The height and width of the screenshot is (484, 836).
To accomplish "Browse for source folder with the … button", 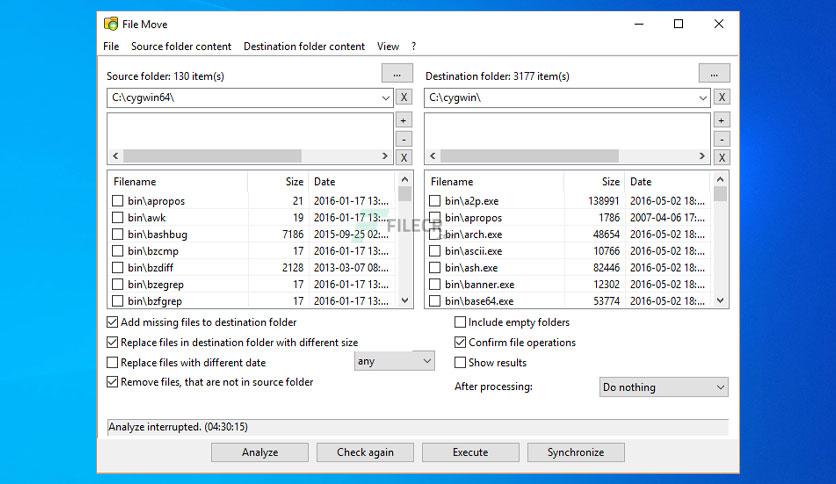I will (x=397, y=74).
